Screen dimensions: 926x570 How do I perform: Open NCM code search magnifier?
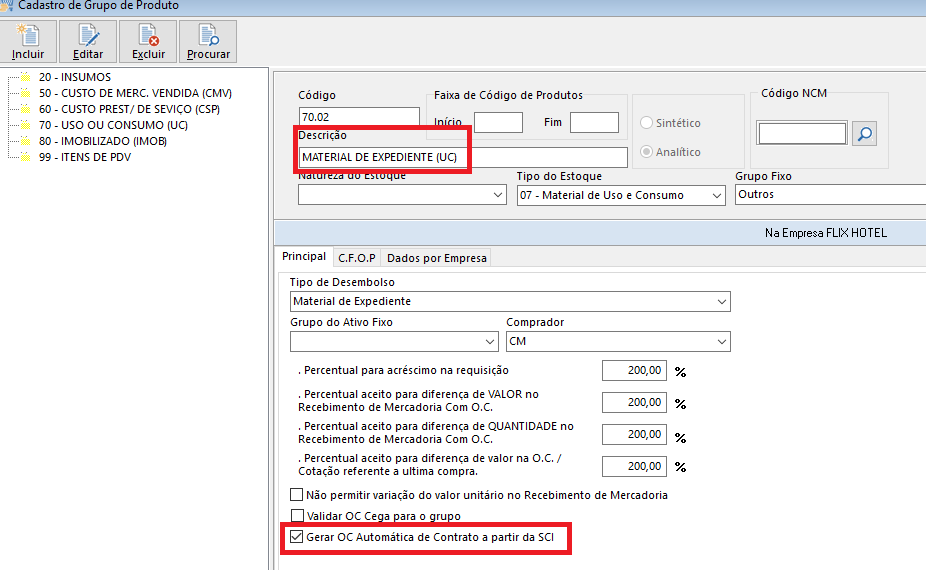tap(865, 133)
